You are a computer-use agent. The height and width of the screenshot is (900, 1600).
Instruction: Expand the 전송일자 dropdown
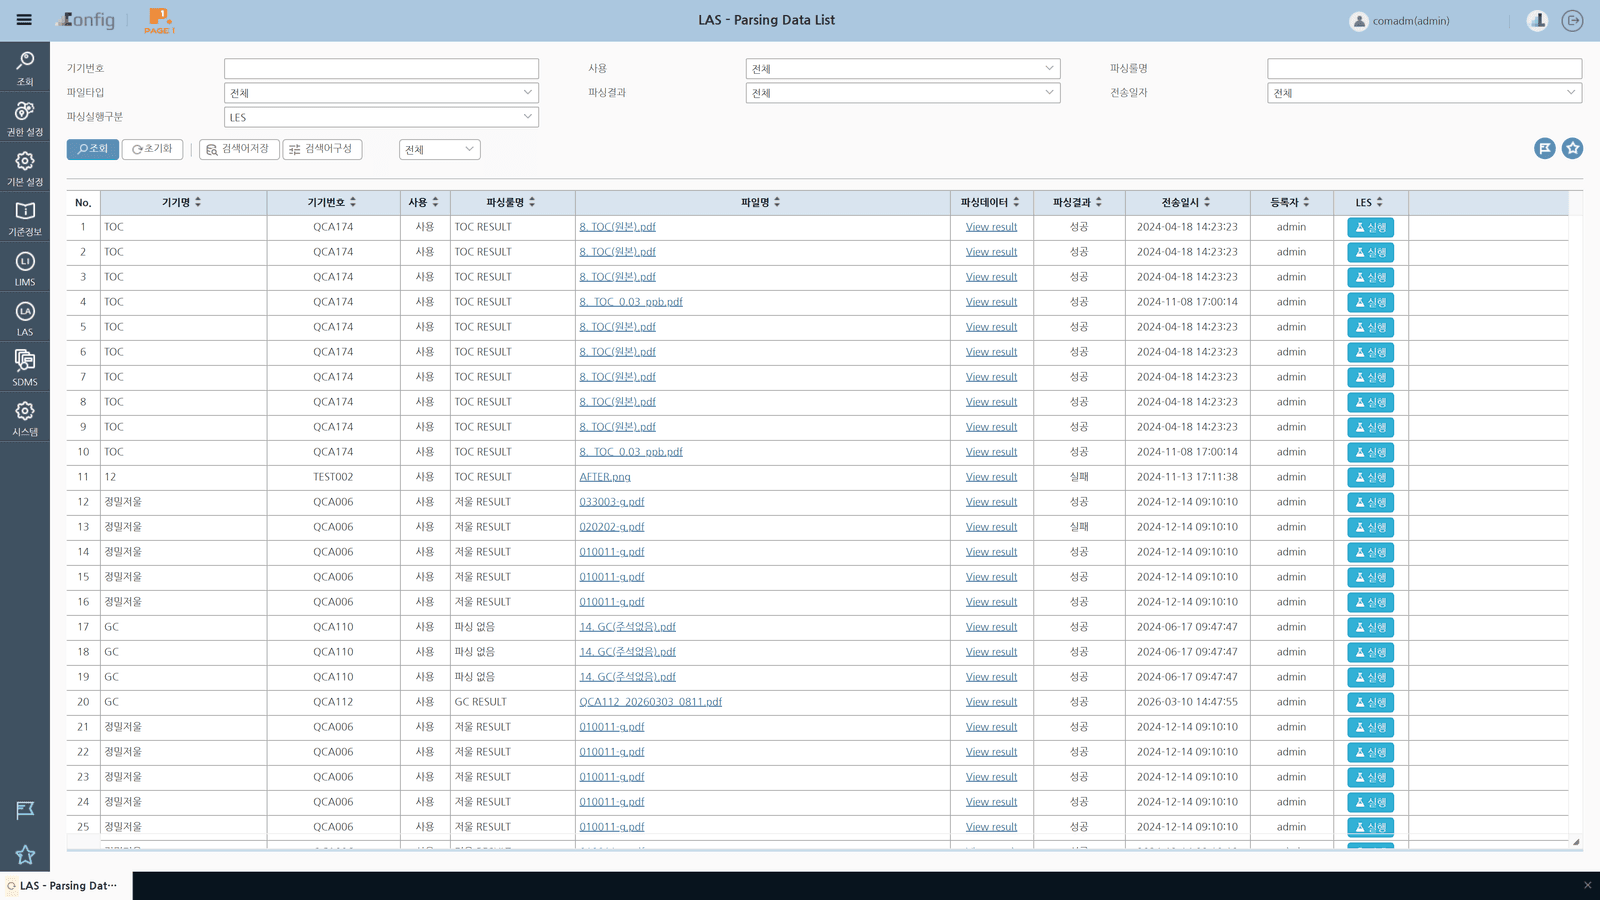pos(1424,93)
